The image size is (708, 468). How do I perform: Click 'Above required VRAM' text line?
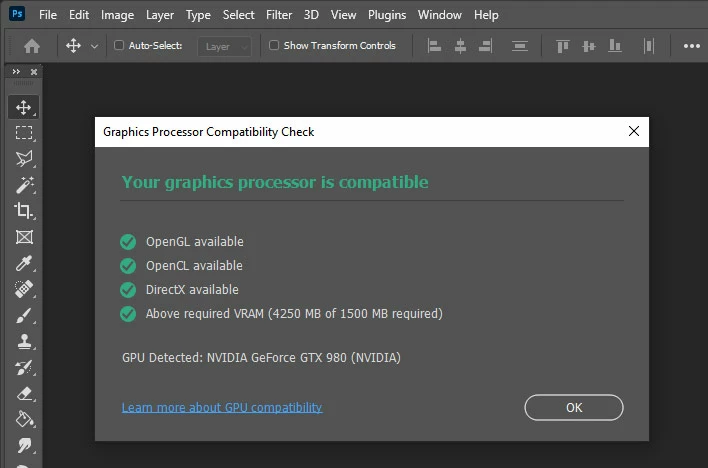point(294,314)
